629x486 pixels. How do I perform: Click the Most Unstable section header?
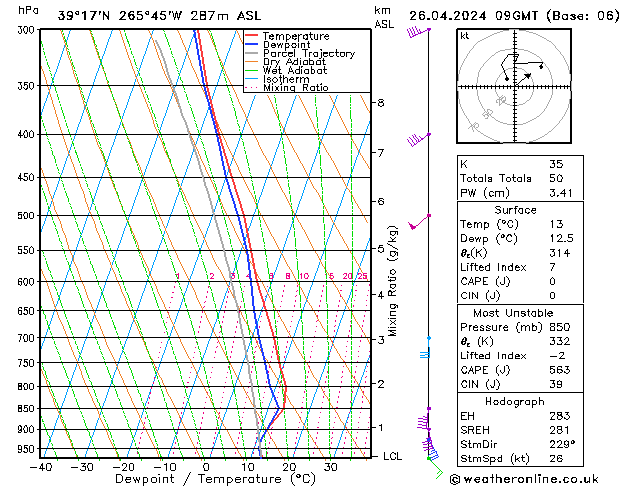coord(514,314)
